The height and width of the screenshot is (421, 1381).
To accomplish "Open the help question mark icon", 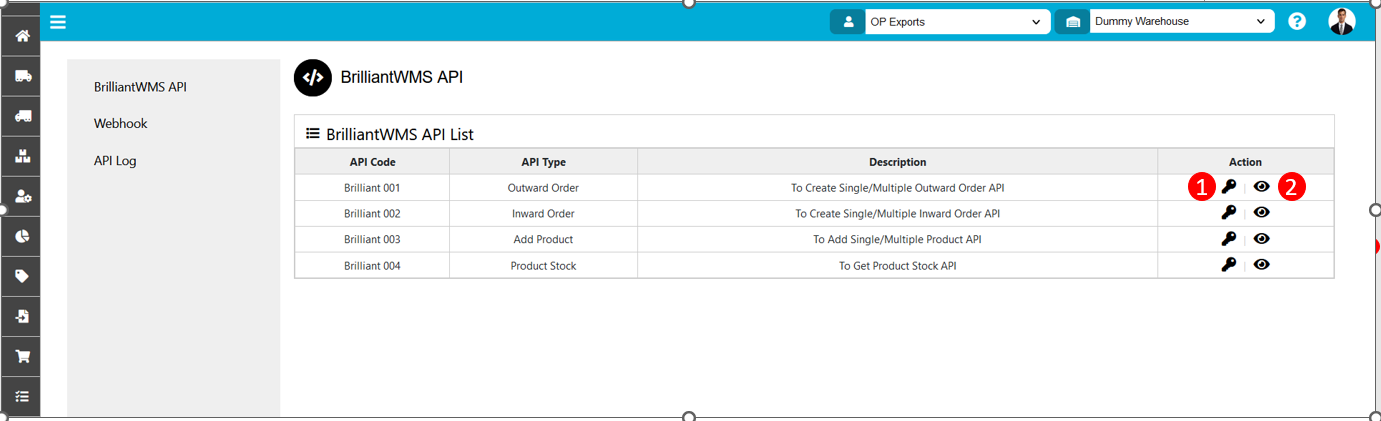I will 1297,21.
